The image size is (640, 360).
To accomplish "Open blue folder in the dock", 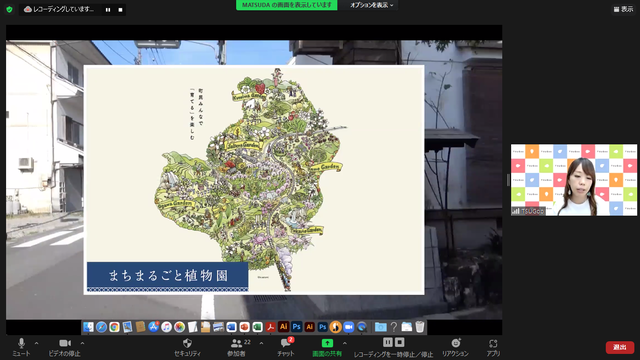I will [380, 327].
